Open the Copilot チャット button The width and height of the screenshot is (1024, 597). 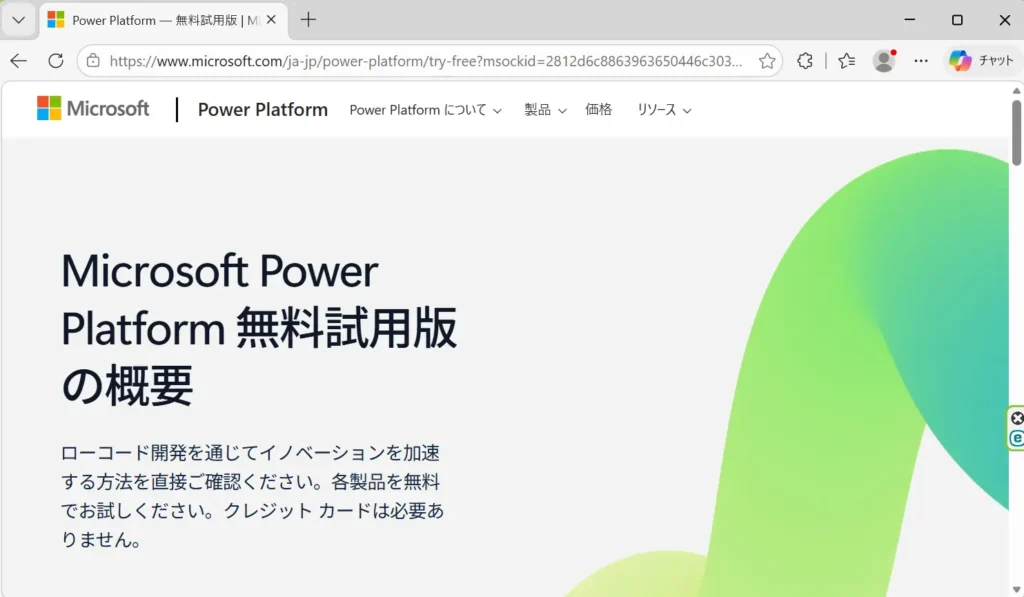coord(982,61)
